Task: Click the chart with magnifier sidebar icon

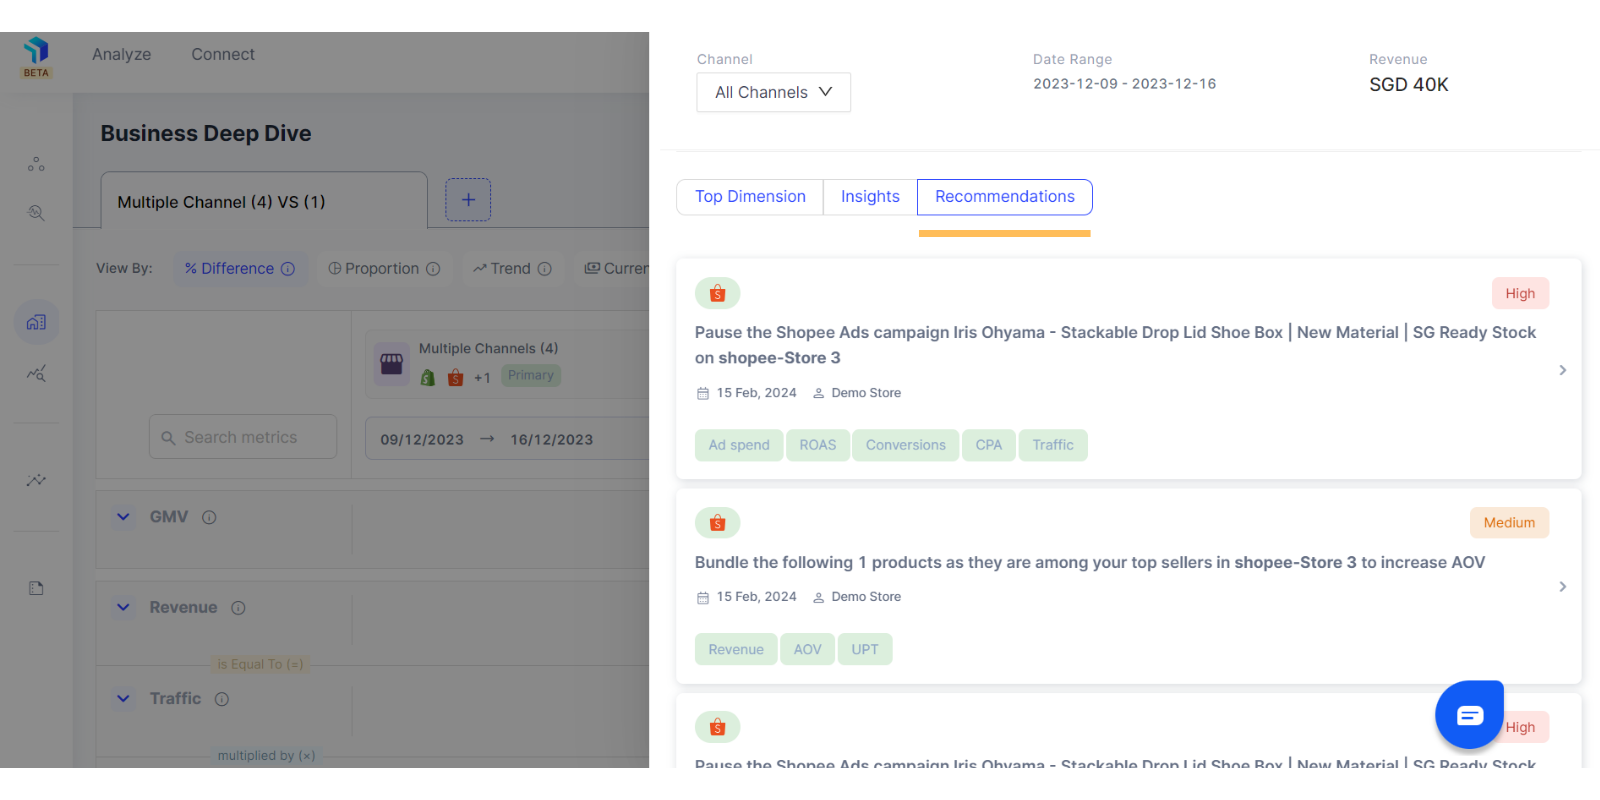Action: [x=36, y=373]
